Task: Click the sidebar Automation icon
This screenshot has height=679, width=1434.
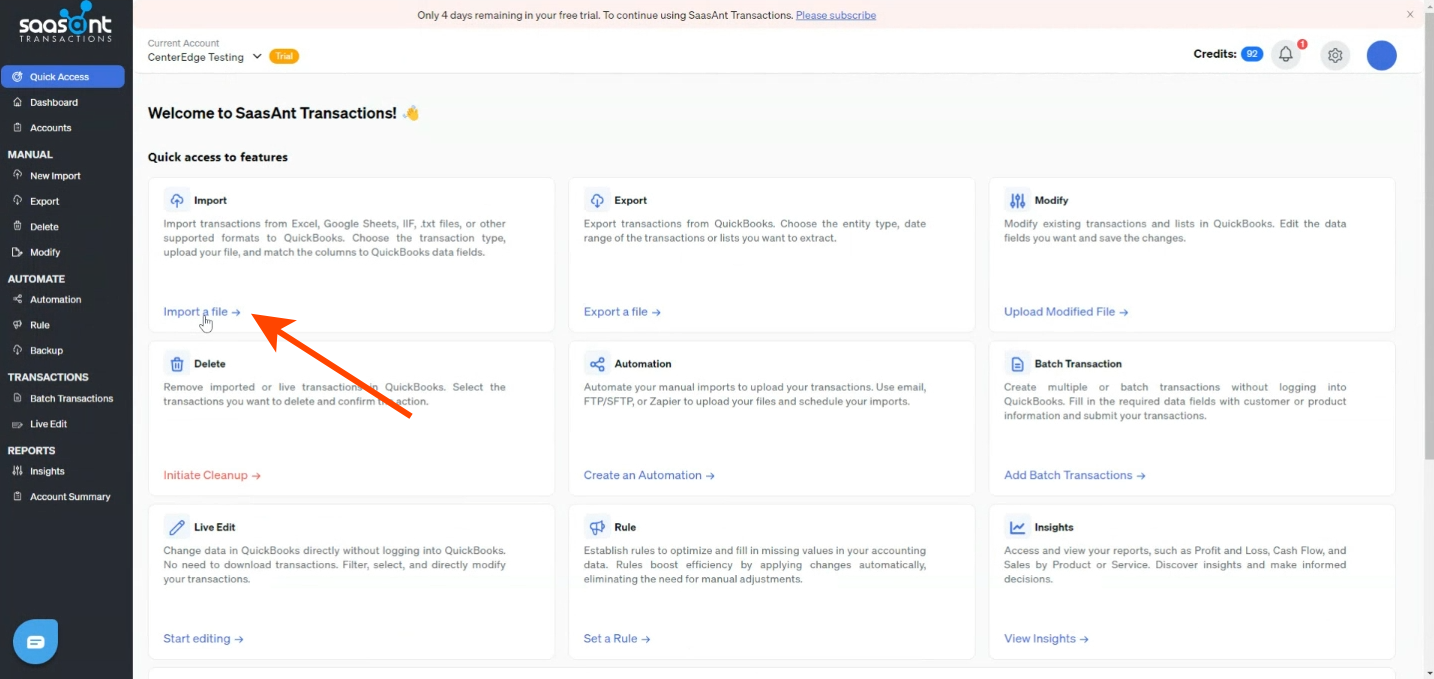Action: 17,299
